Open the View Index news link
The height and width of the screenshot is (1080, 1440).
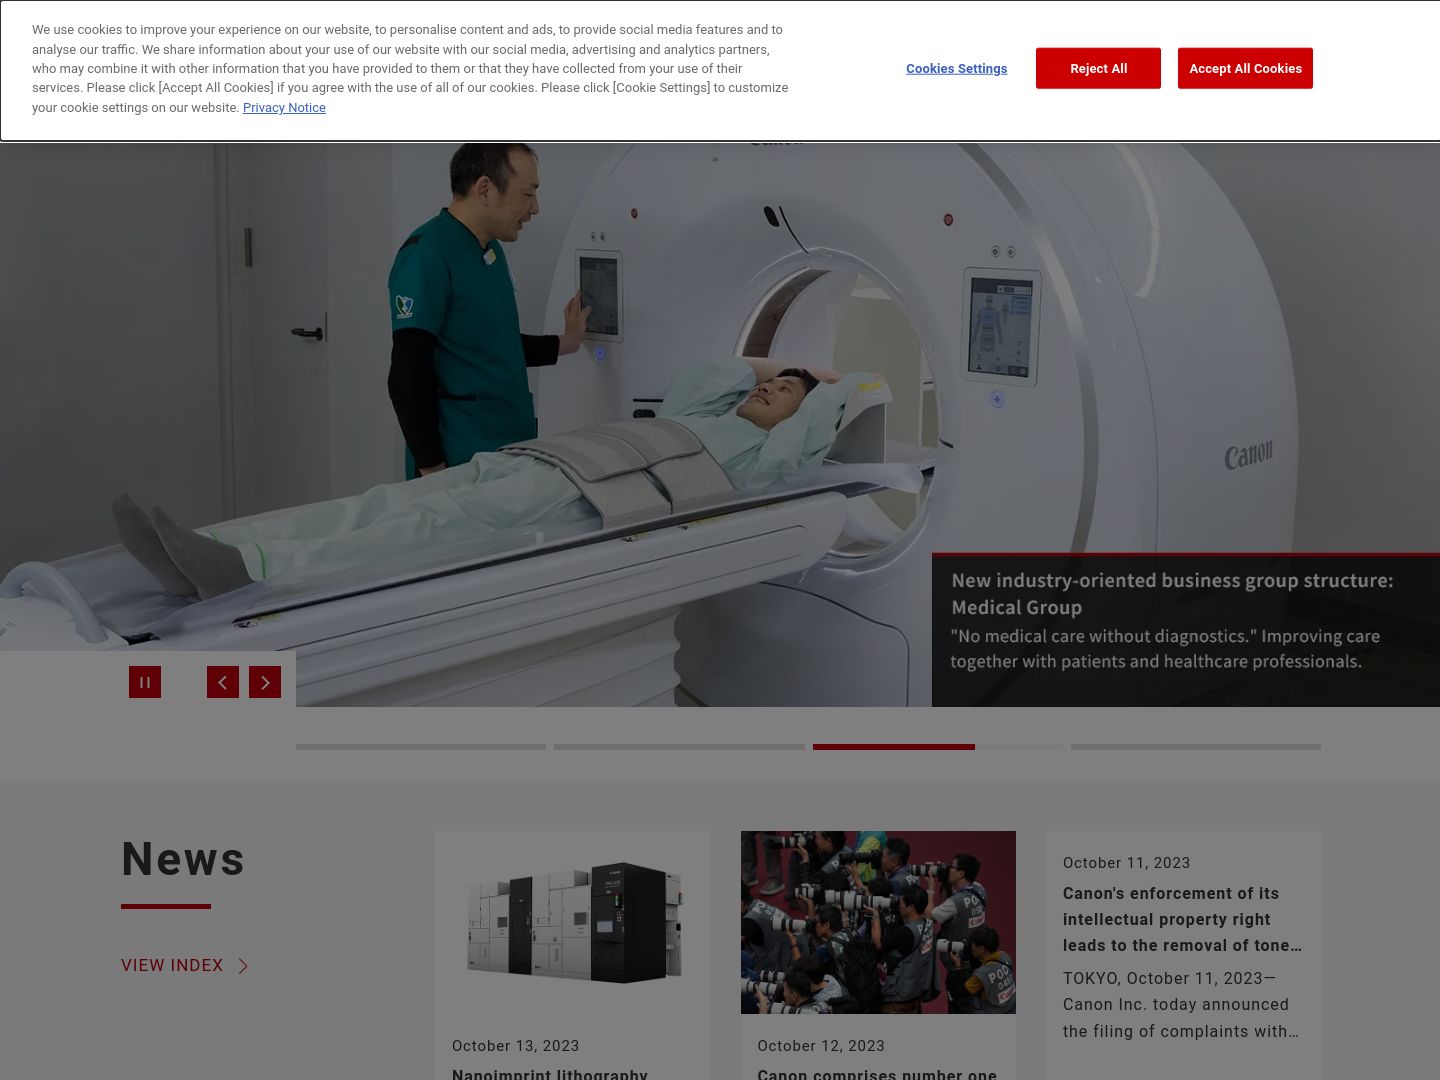172,965
